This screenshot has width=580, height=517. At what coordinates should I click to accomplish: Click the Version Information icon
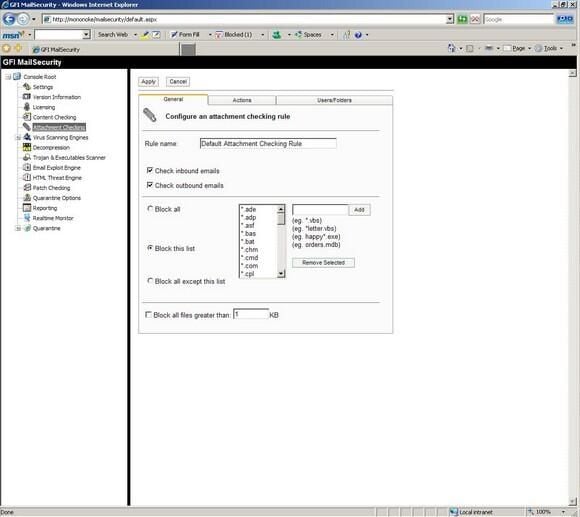coord(27,97)
